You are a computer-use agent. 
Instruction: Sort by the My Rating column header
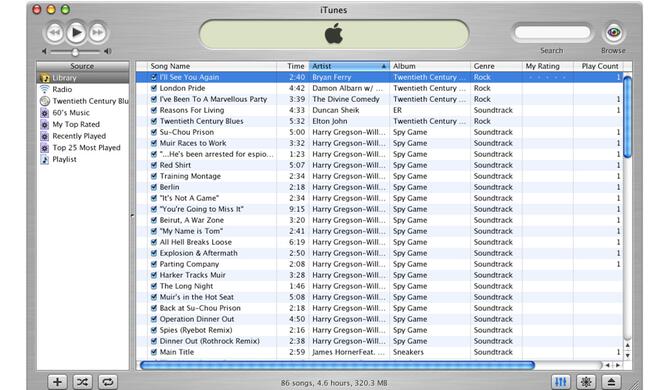[x=548, y=66]
